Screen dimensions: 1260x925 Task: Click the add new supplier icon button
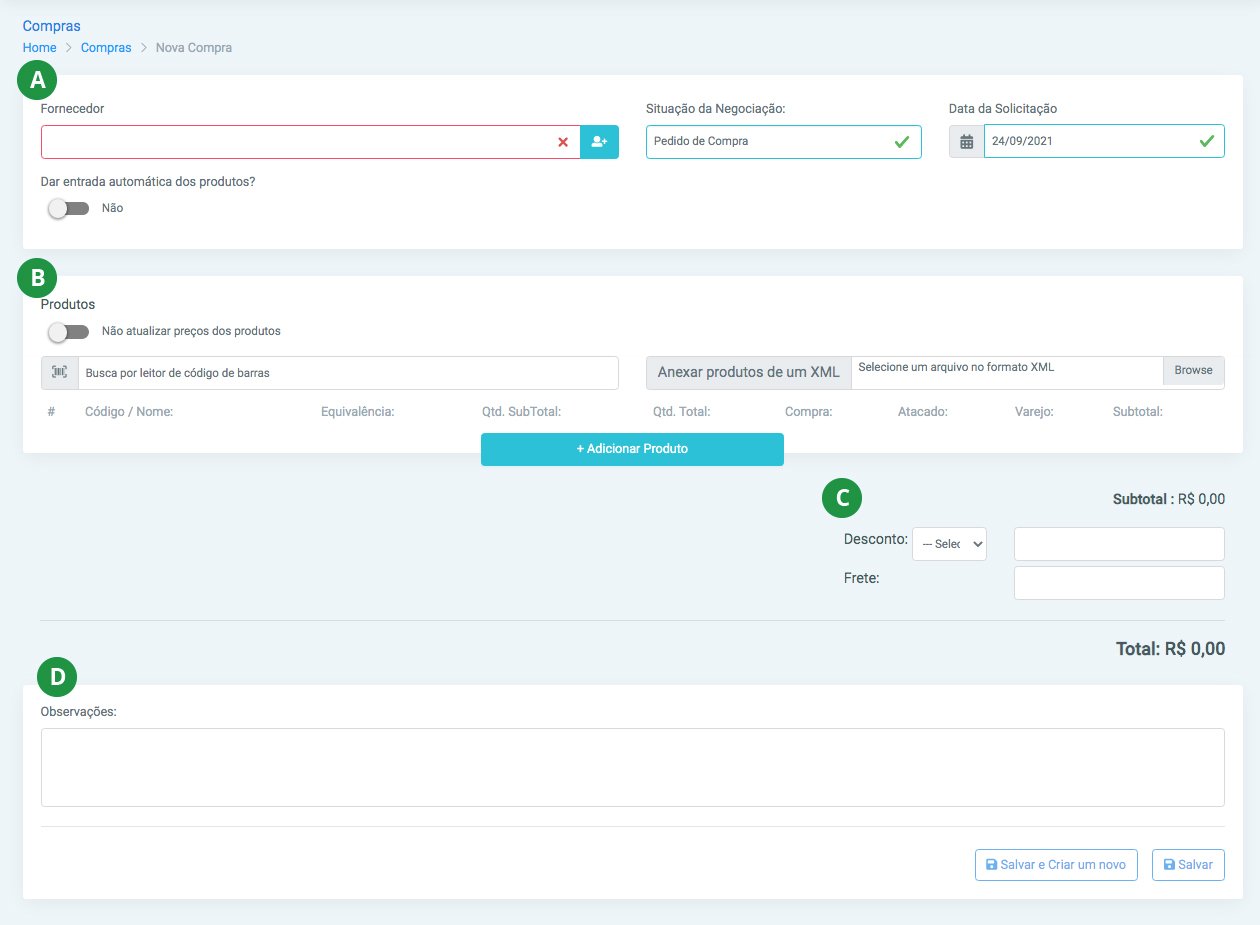click(600, 142)
